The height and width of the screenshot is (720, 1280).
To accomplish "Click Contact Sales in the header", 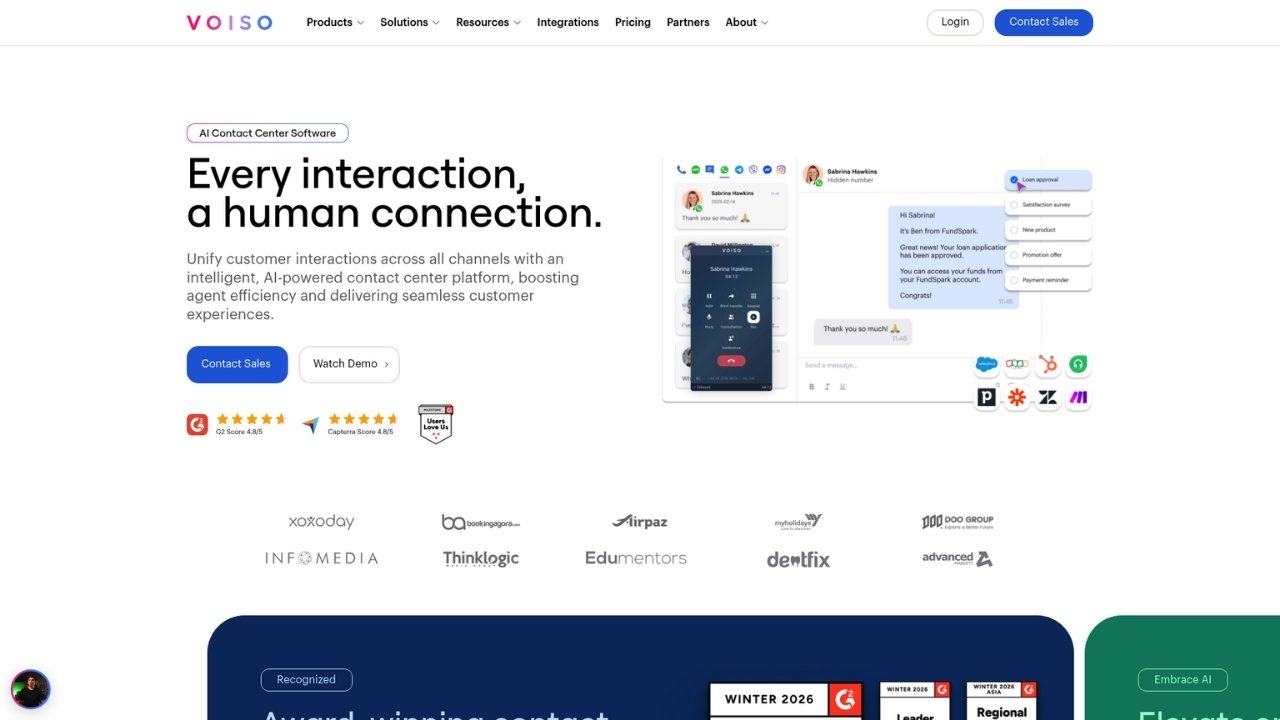I will [1044, 22].
